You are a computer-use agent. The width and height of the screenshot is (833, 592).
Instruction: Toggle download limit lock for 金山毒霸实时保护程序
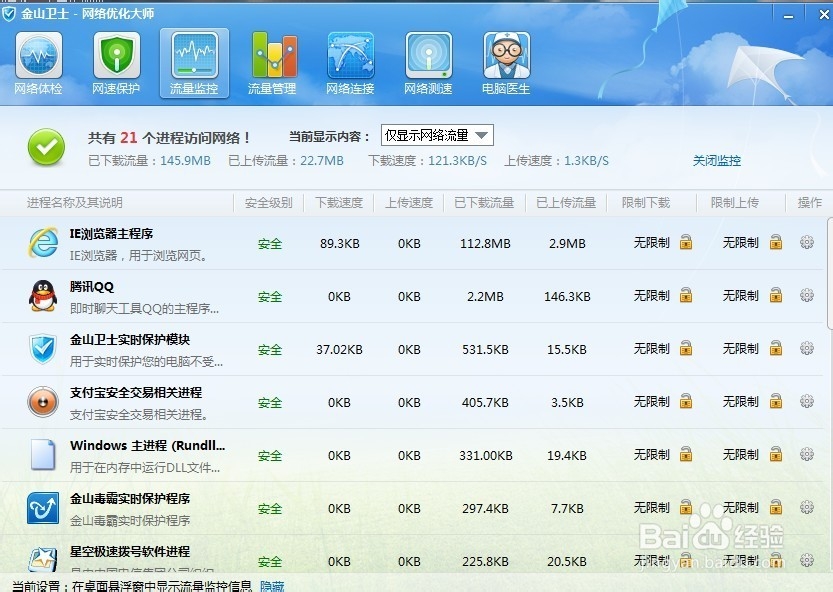tap(686, 508)
